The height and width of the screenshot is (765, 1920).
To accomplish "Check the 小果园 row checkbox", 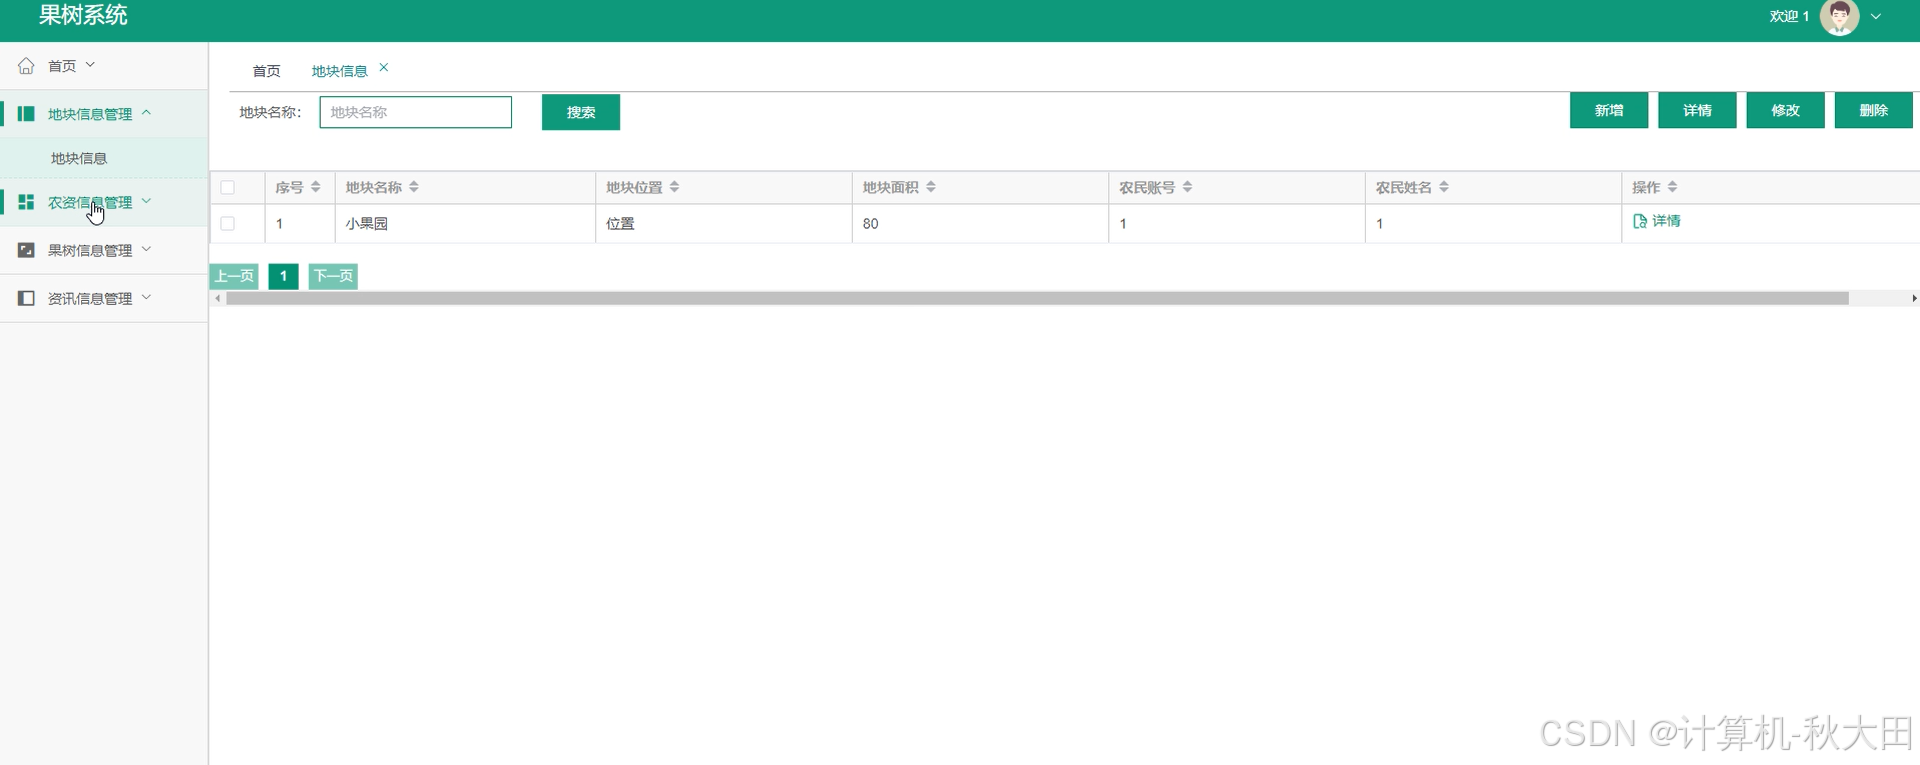I will [228, 224].
